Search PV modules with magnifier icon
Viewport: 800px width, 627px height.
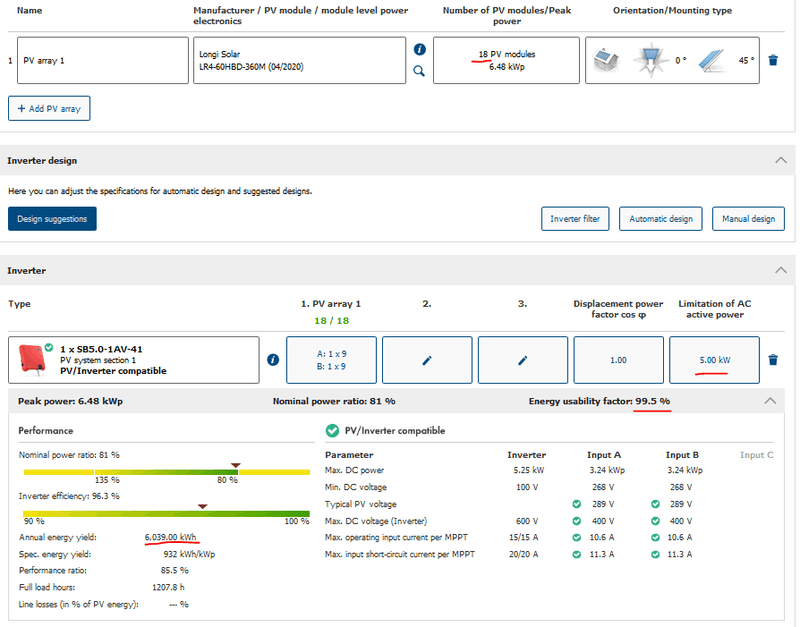tap(419, 71)
